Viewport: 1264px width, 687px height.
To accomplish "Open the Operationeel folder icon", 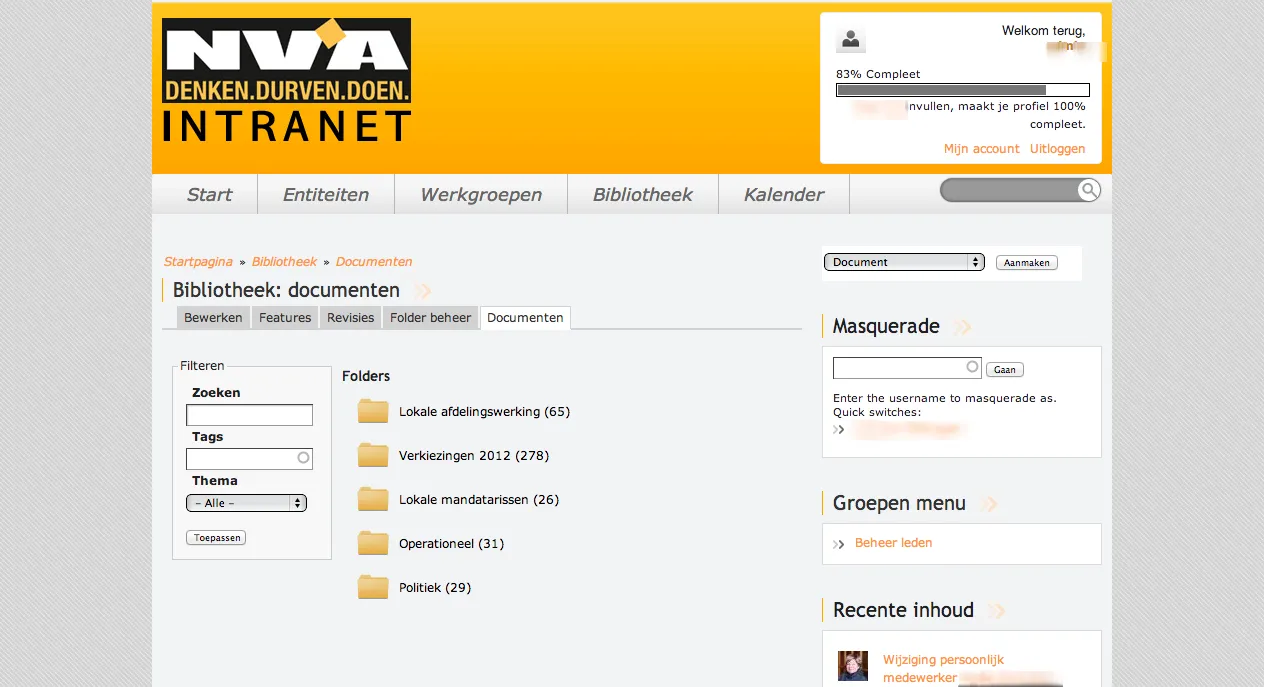I will pyautogui.click(x=373, y=543).
